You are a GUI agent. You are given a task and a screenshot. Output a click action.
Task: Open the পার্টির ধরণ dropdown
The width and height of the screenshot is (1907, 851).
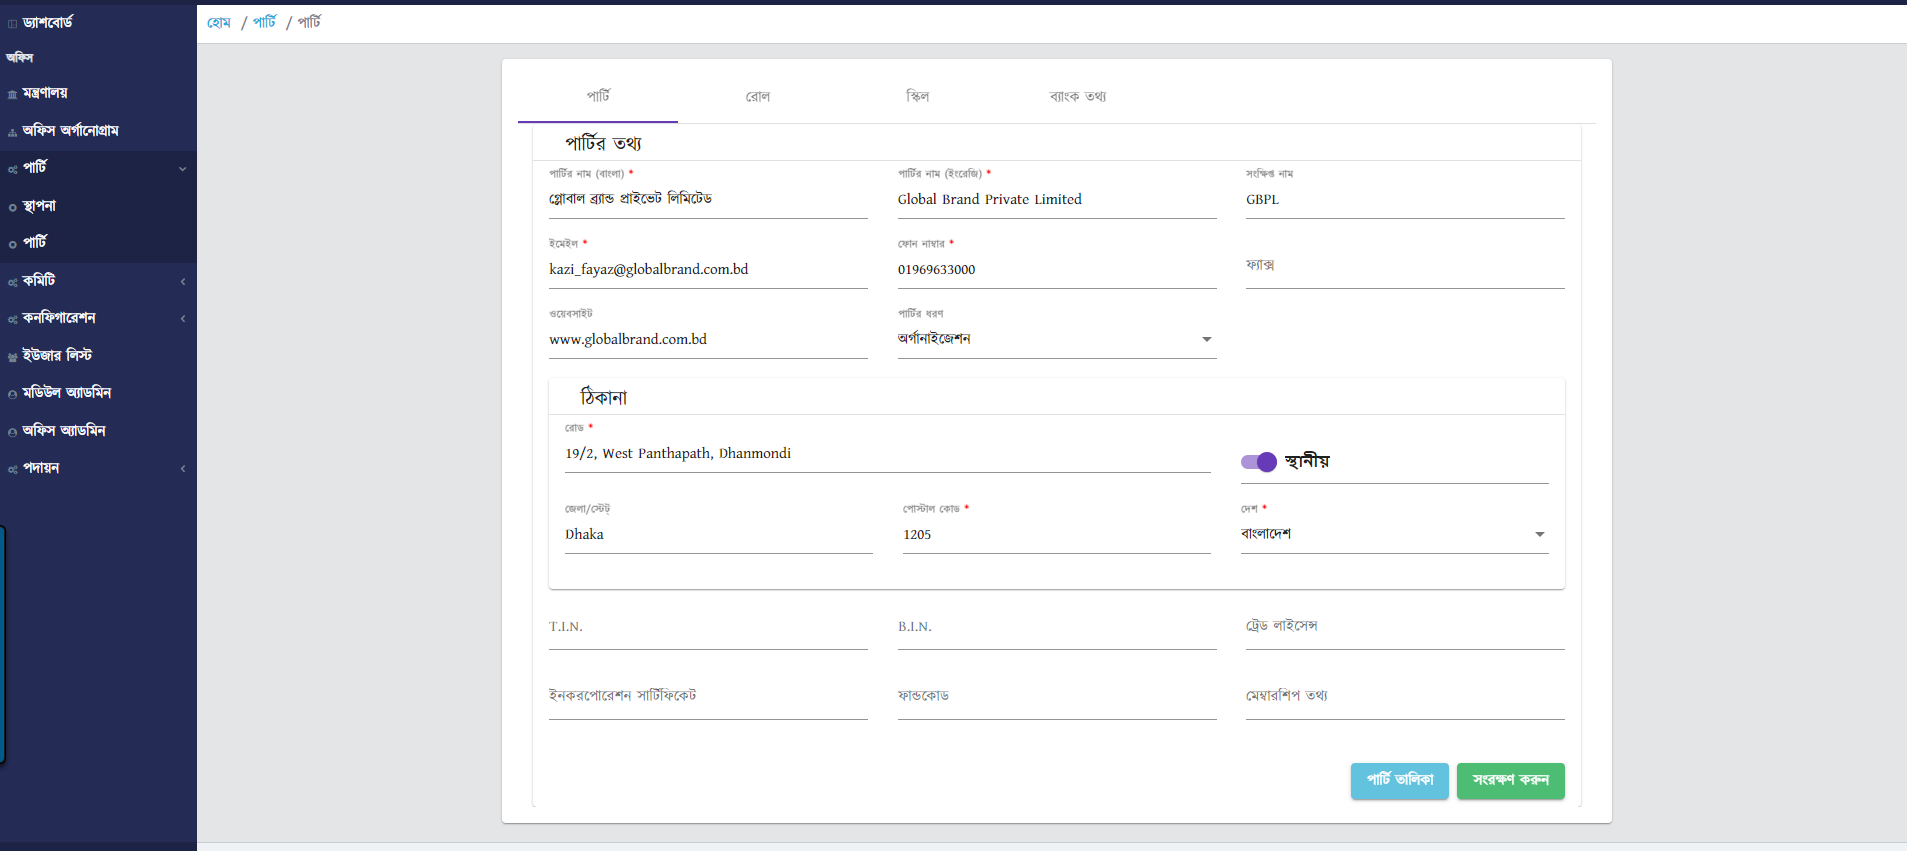[x=1057, y=339]
